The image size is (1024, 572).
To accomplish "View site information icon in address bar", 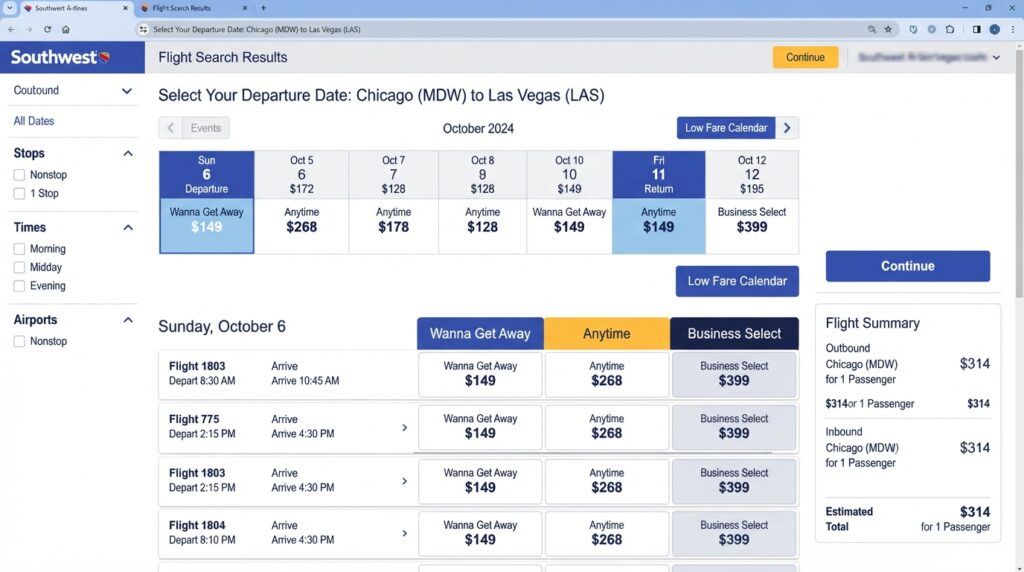I will tap(143, 29).
